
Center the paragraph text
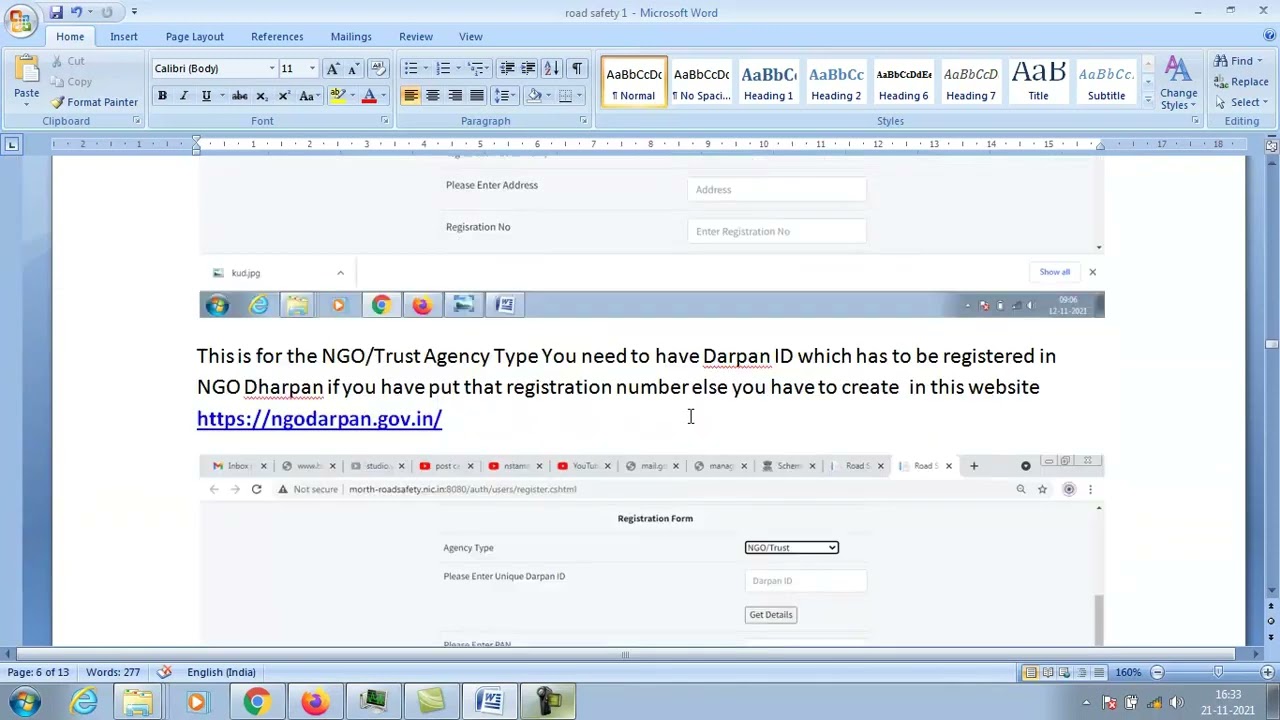pyautogui.click(x=433, y=96)
